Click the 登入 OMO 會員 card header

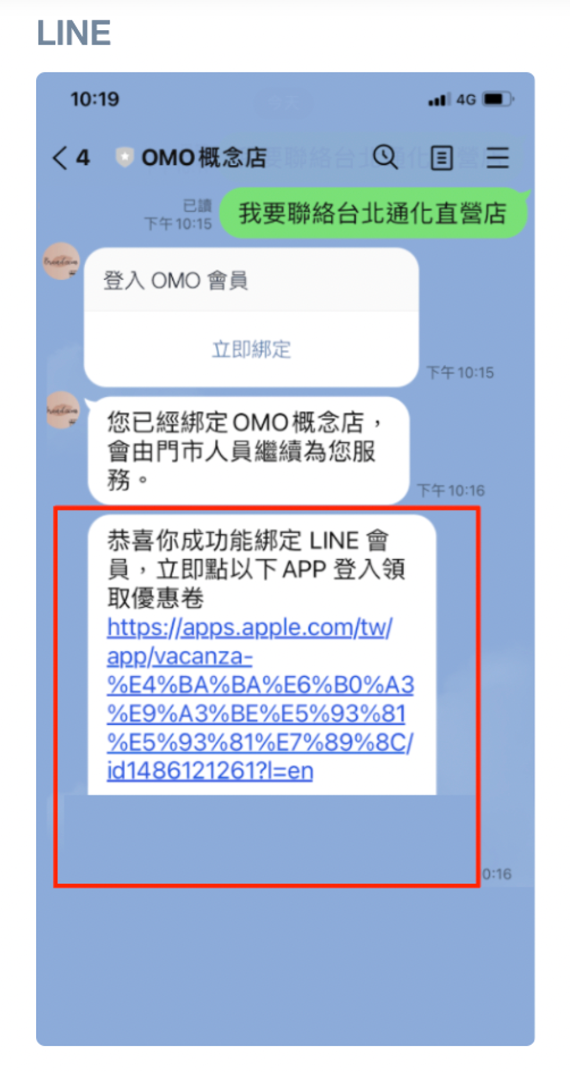pos(252,280)
